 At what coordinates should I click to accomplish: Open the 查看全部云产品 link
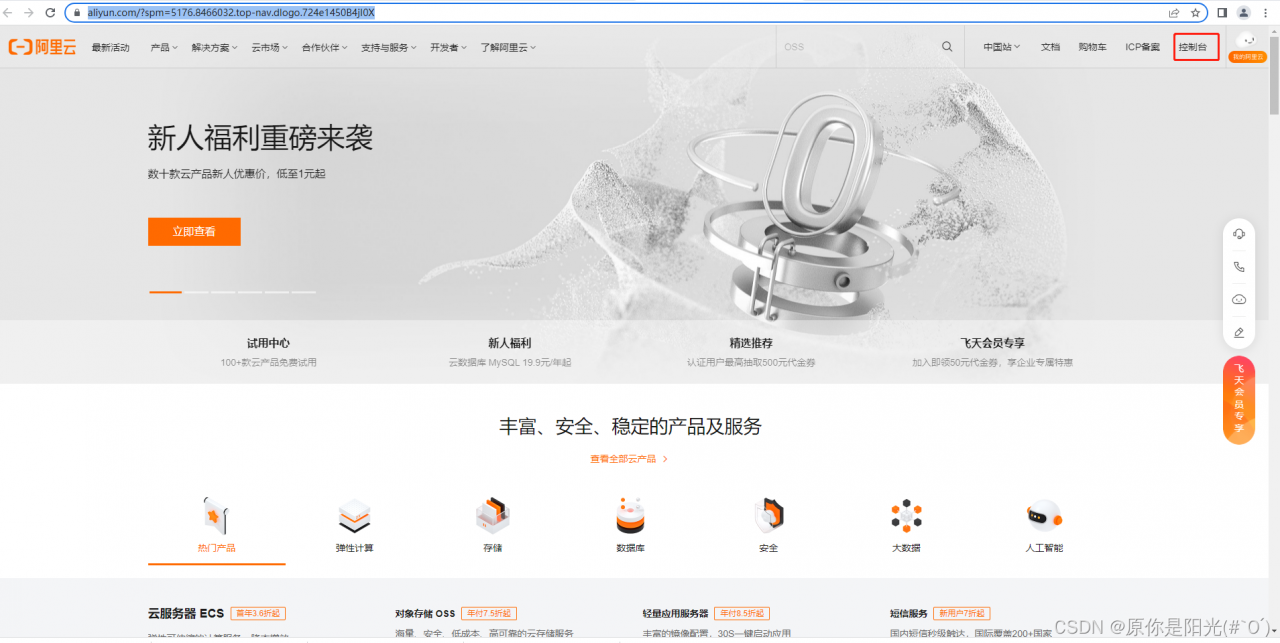pos(625,458)
